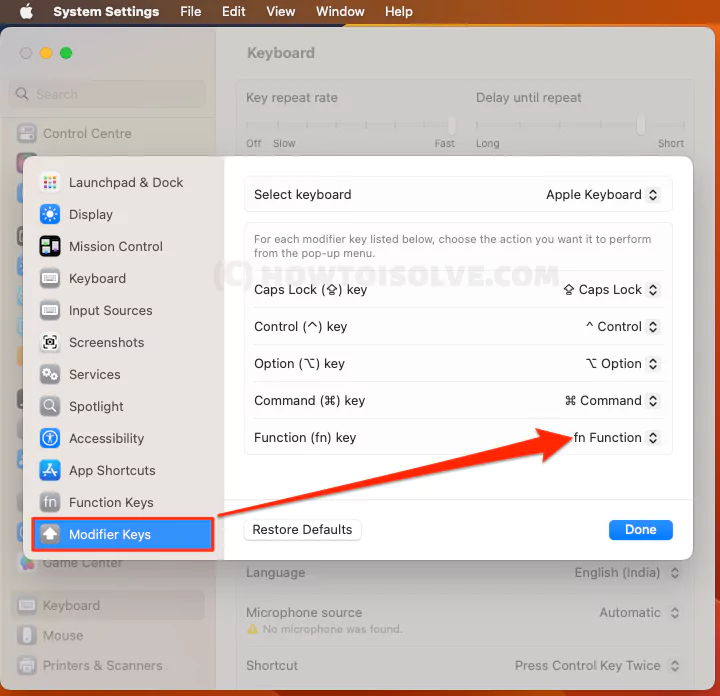Click the App Shortcuts icon

50,471
